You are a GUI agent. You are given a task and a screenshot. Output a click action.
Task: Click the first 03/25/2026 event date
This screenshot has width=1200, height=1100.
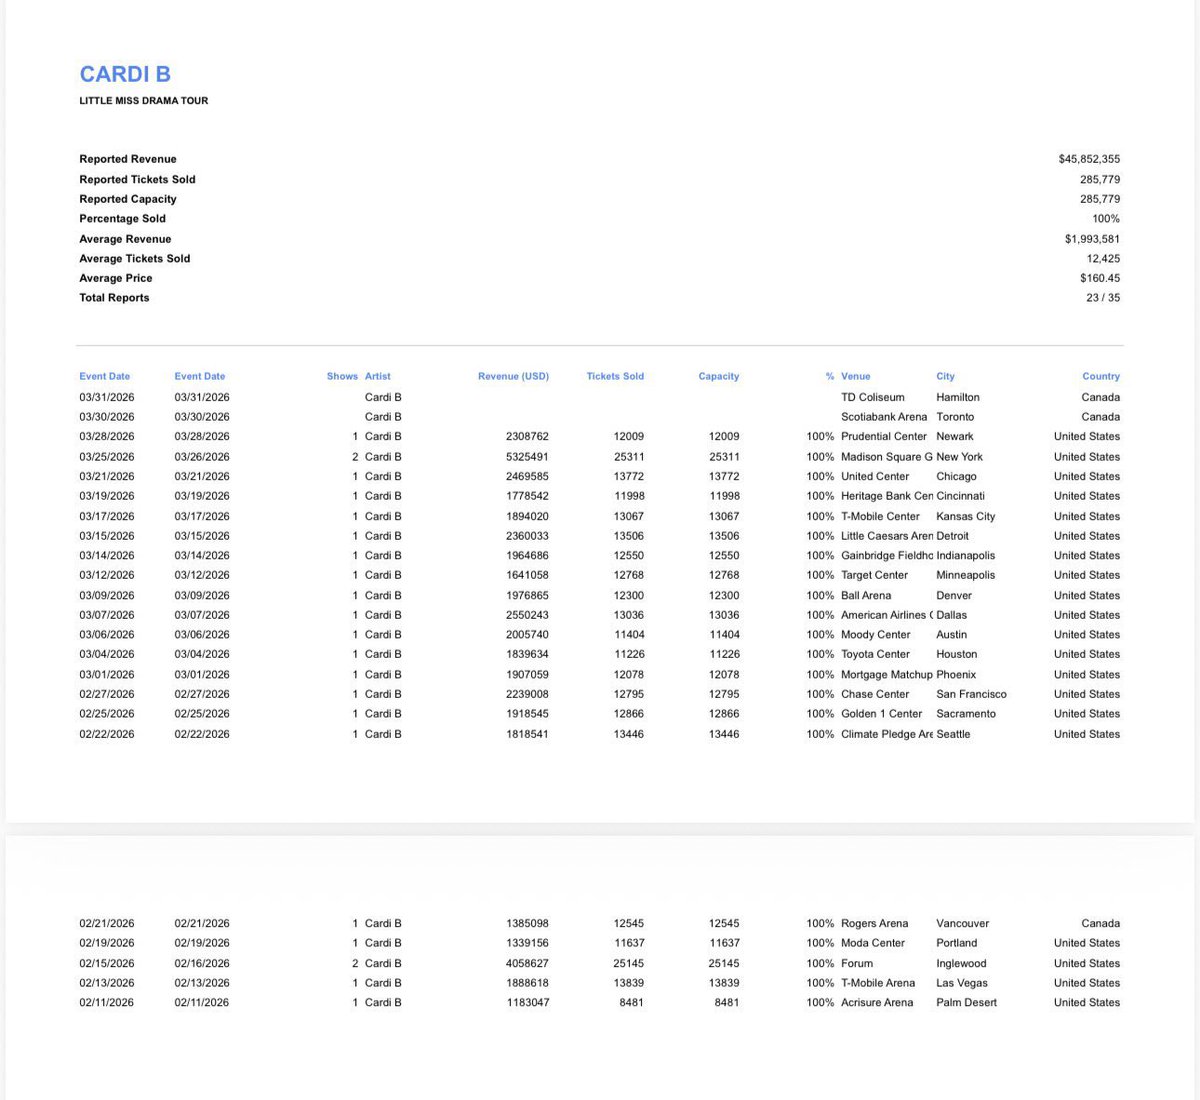tap(107, 457)
